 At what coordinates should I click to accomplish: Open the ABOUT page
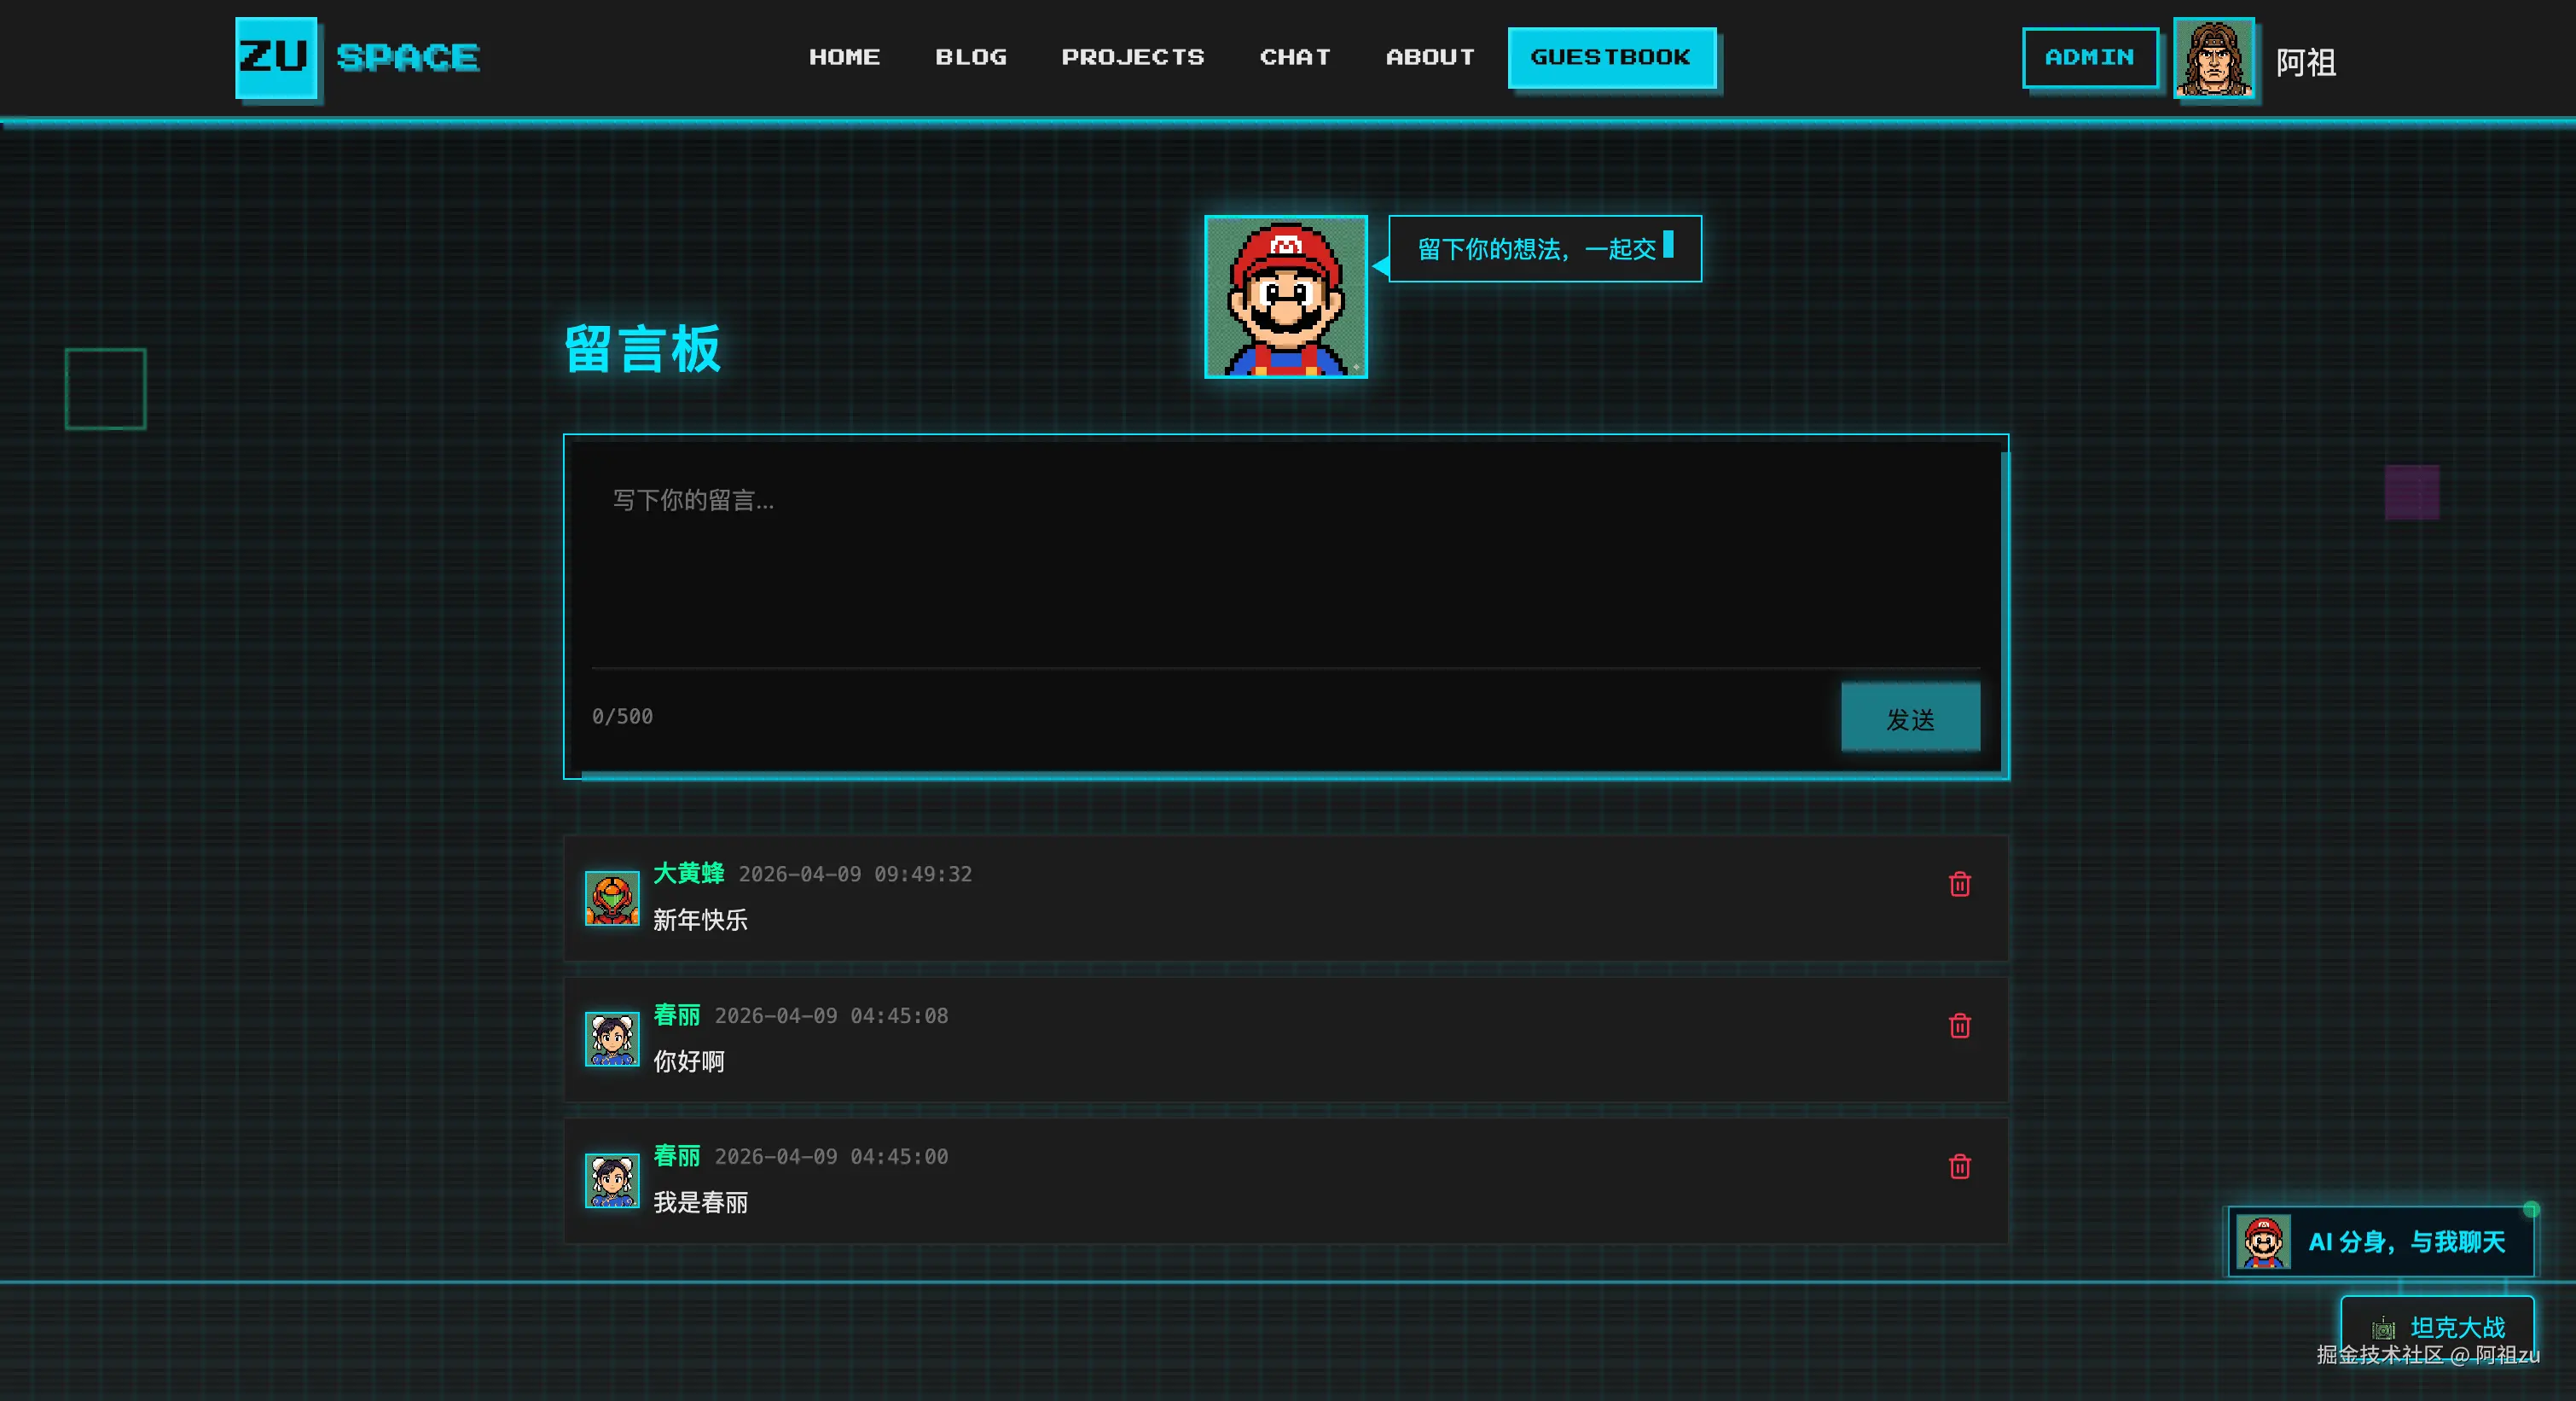1429,57
